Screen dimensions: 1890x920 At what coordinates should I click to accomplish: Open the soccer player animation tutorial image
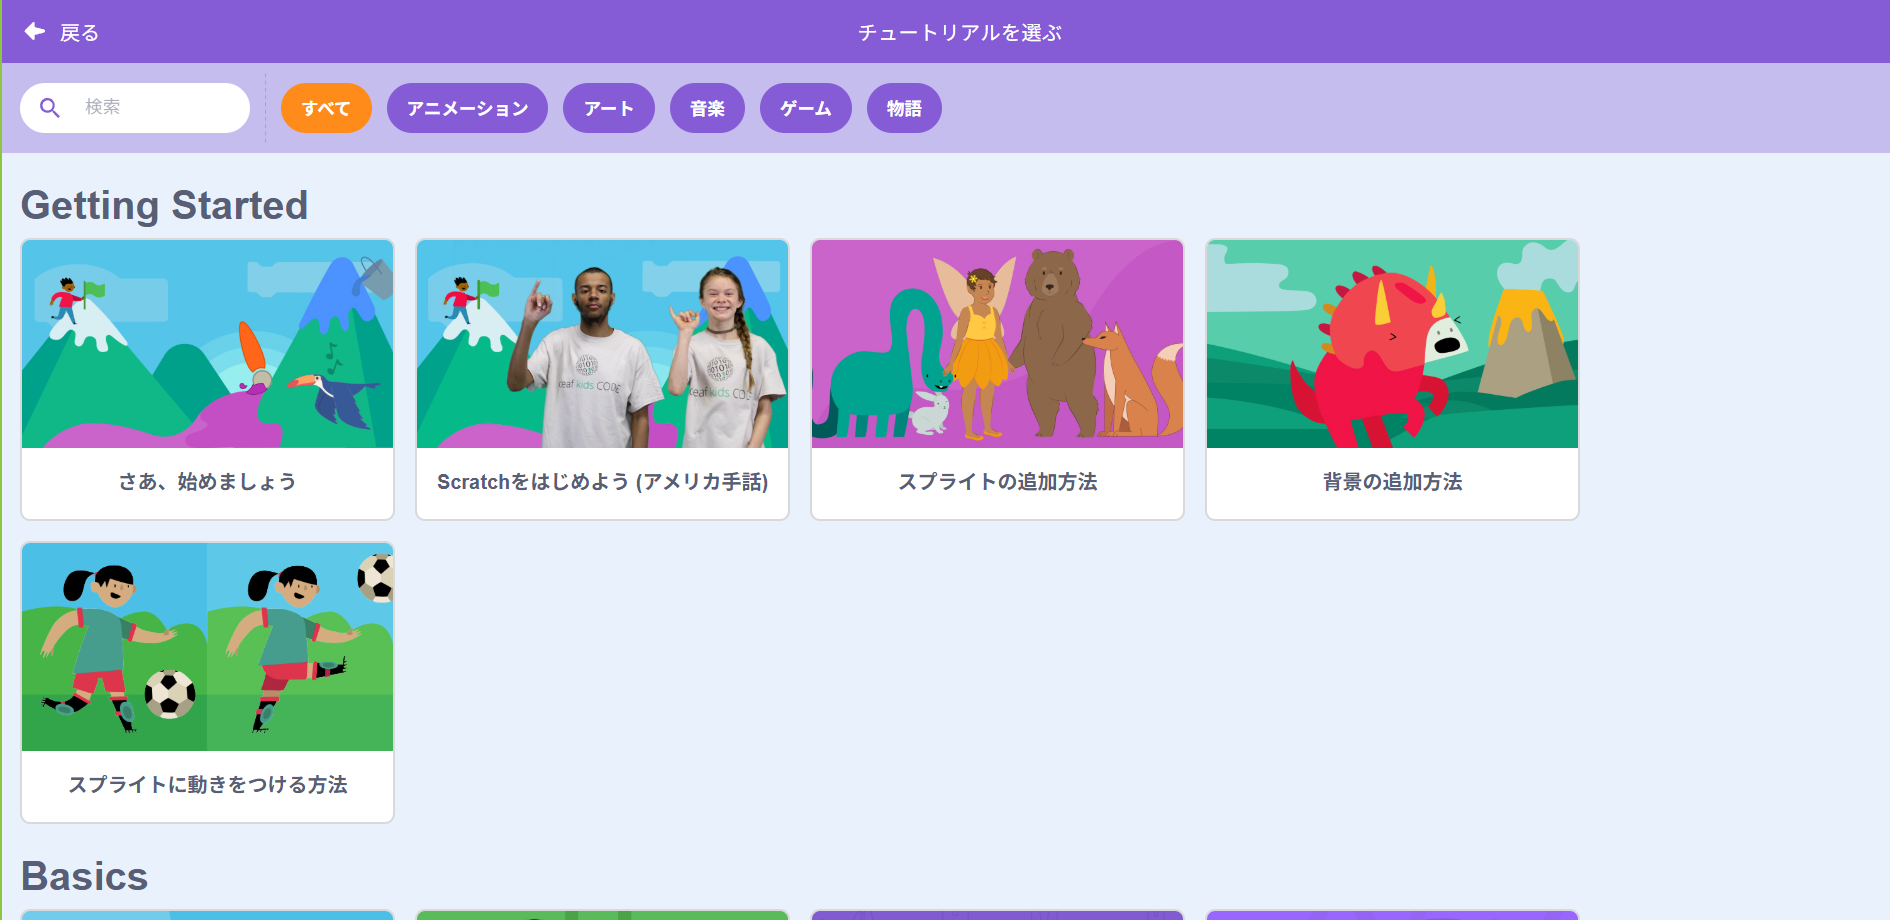207,647
